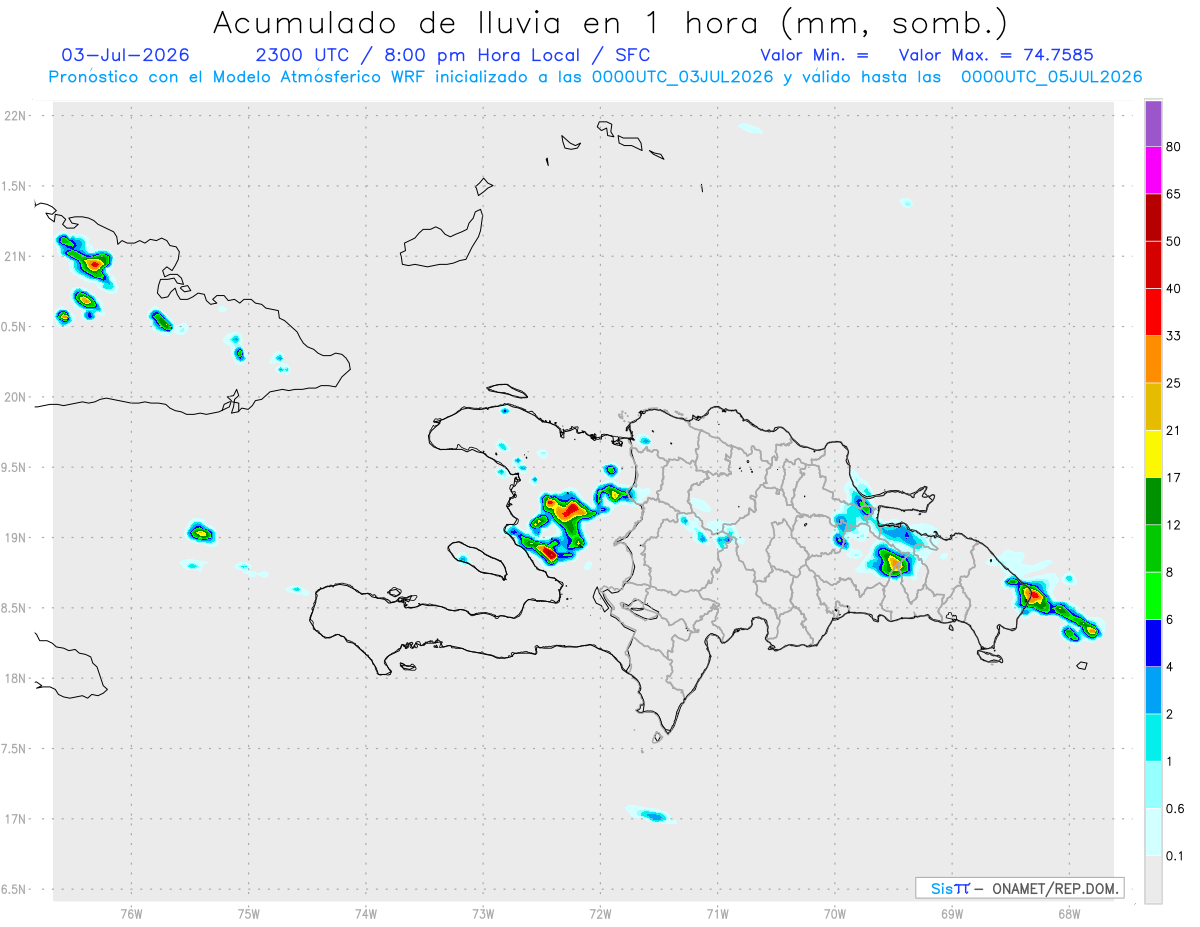
Task: Select the "65" value on the color scale
Action: click(x=1175, y=194)
